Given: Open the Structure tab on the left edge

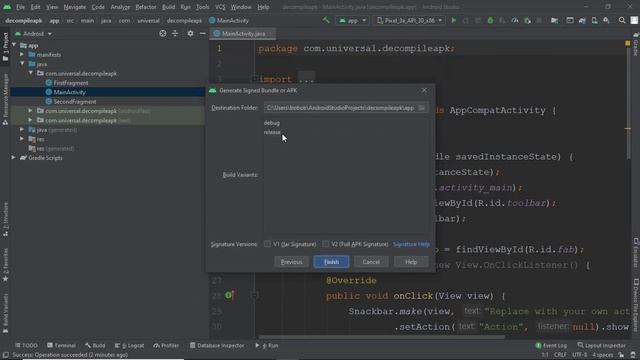Looking at the screenshot, I should [5, 220].
